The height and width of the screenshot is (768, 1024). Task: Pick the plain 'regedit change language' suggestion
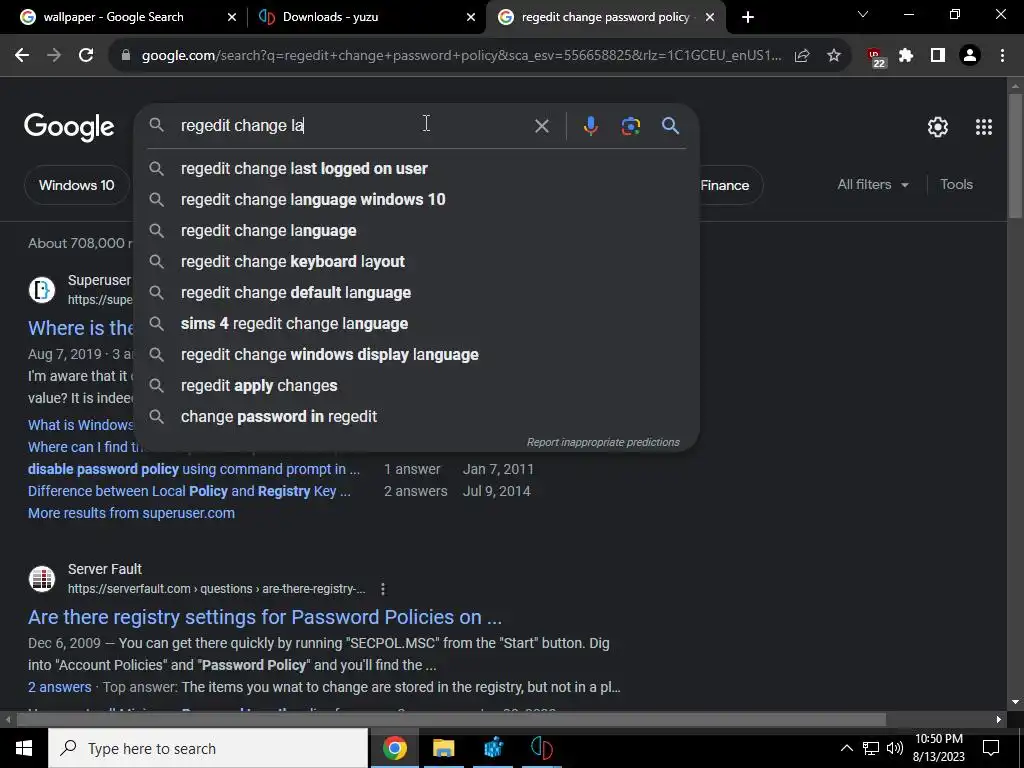[417, 231]
